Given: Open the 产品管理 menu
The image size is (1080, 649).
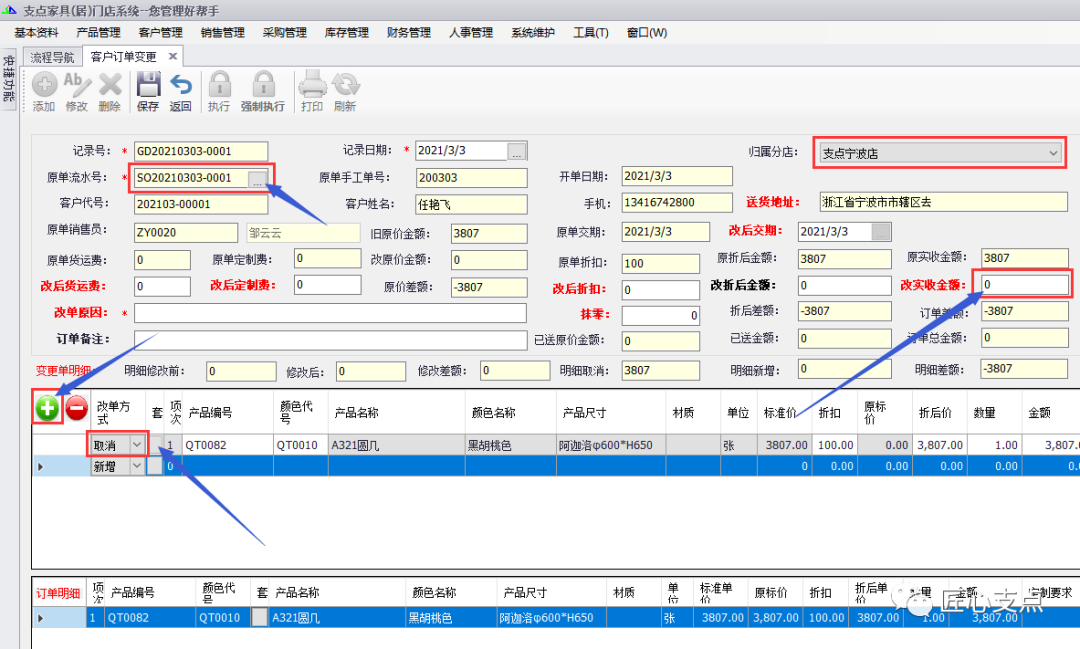Looking at the screenshot, I should [98, 32].
